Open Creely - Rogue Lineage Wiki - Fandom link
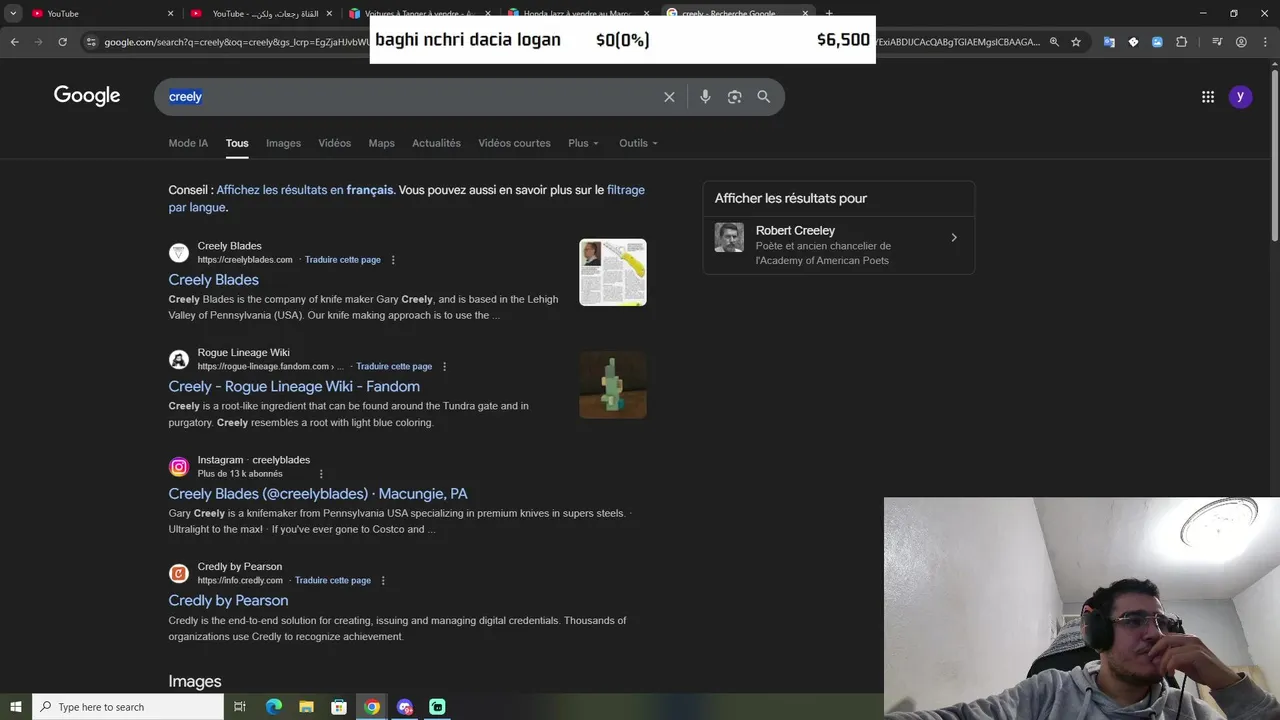 294,387
